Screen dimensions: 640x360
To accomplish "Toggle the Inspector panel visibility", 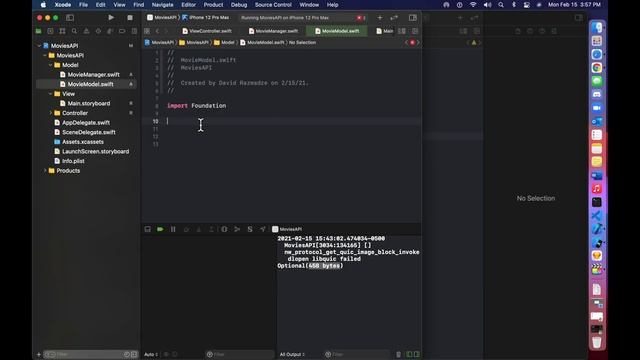I will pyautogui.click(x=413, y=18).
